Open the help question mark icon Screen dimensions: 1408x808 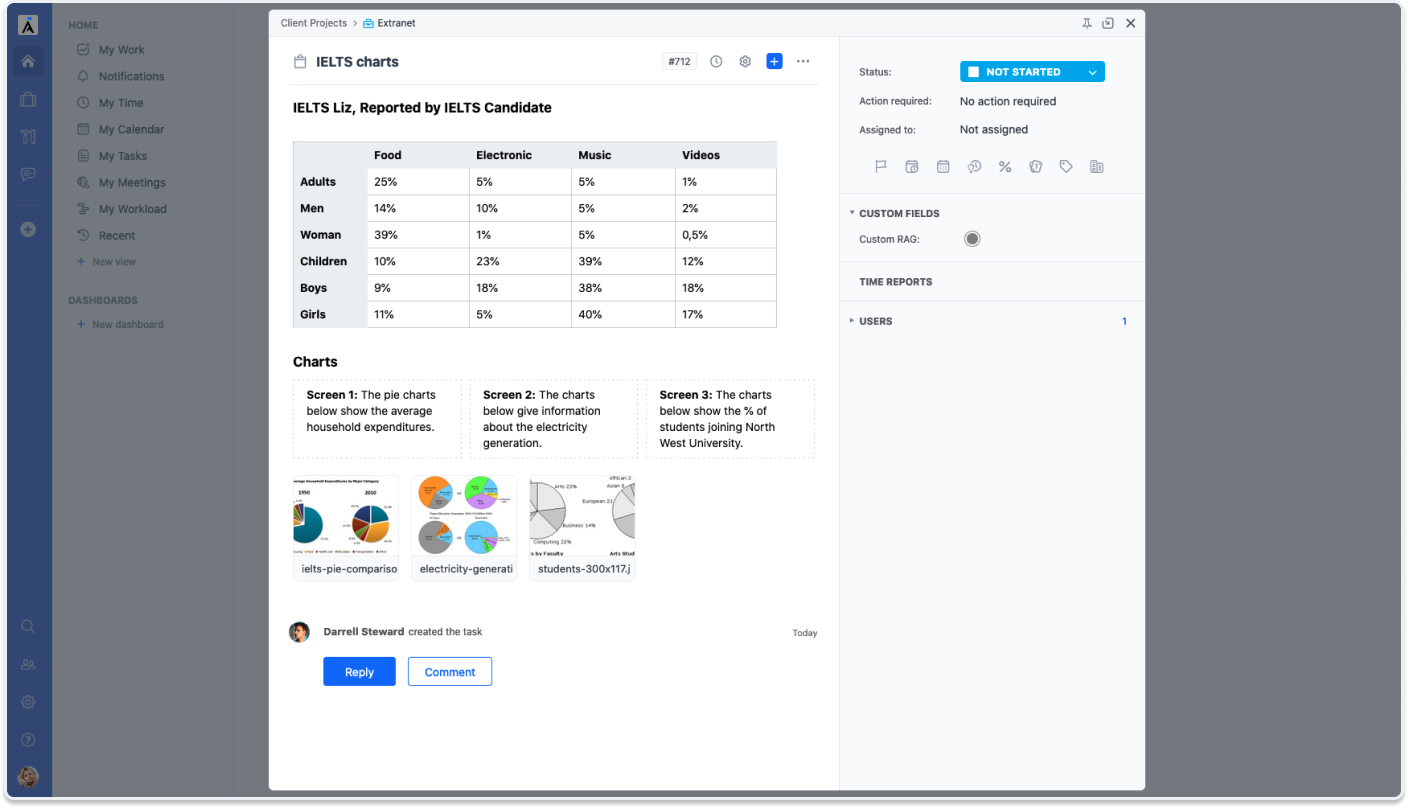tap(28, 740)
